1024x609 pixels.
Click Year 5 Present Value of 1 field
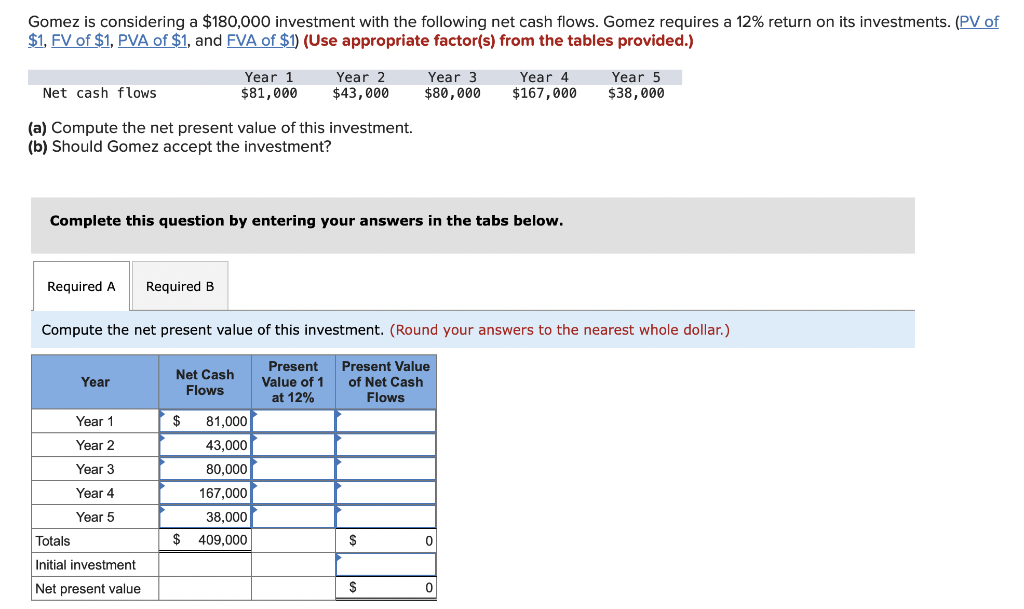[x=293, y=517]
